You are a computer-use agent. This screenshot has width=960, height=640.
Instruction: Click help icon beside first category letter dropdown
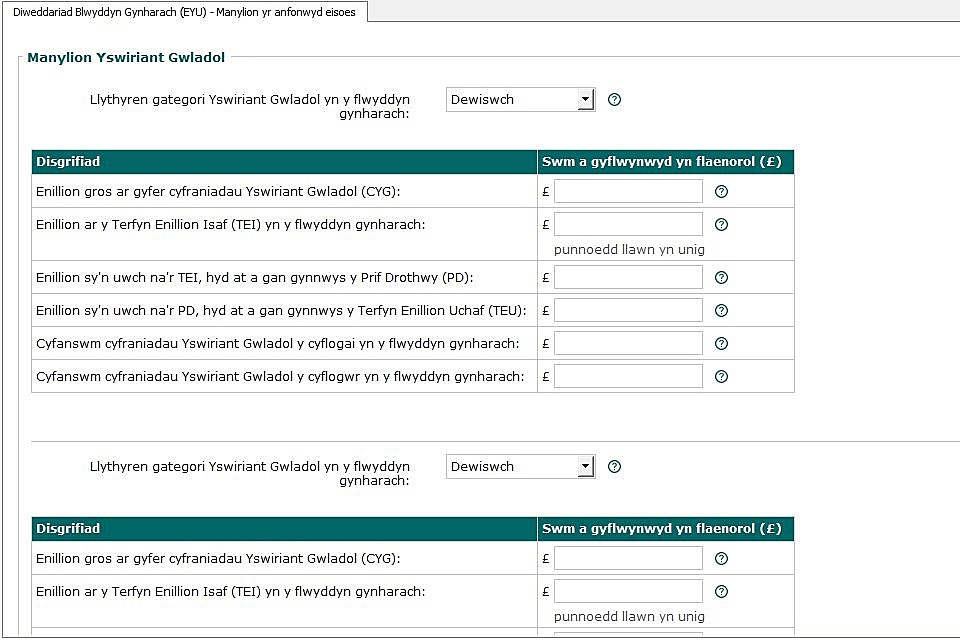(x=615, y=100)
